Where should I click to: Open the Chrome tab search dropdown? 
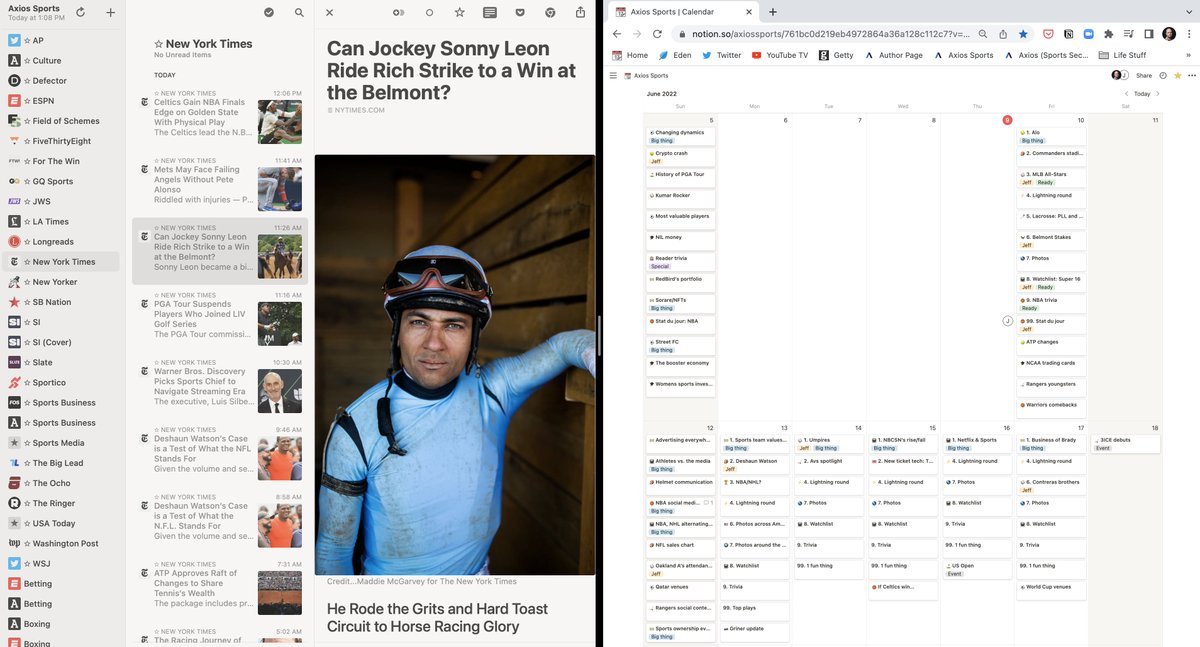click(1188, 12)
